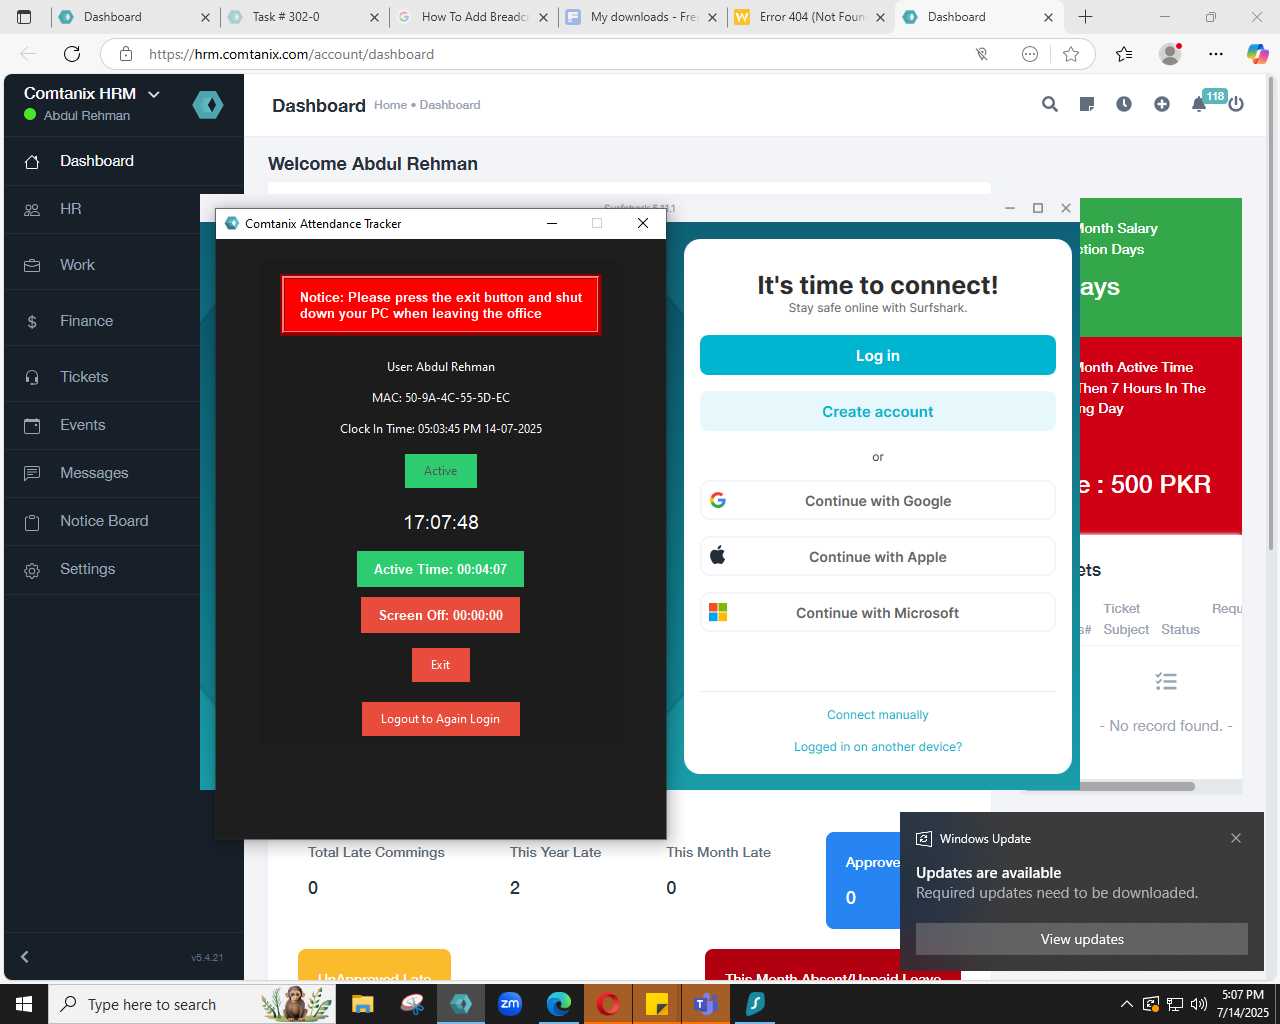Switch to the first Dashboard browser tab
This screenshot has width=1280, height=1024.
(x=134, y=17)
